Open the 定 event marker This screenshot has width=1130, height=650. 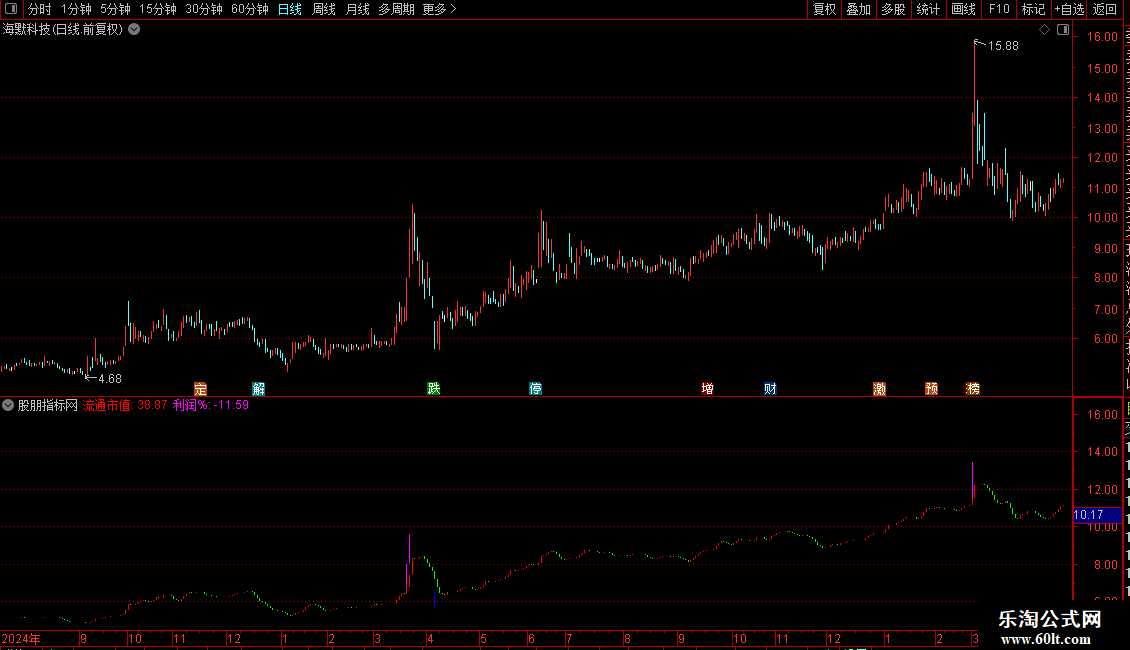200,389
